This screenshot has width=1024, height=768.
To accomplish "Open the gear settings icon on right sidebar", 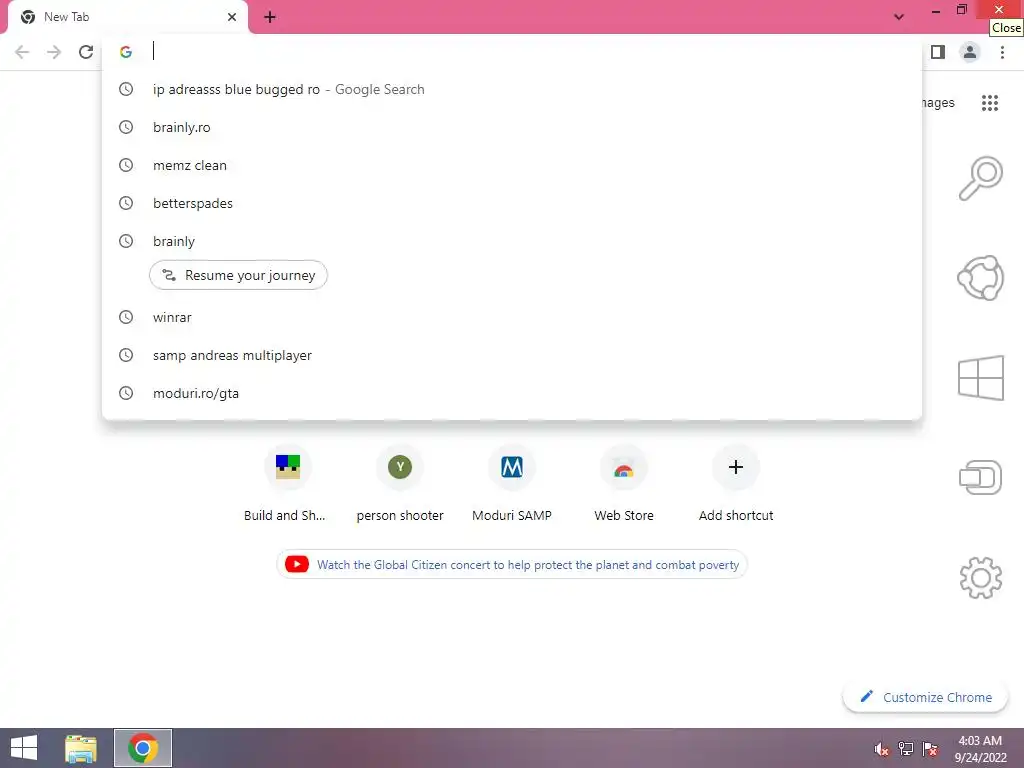I will click(x=980, y=577).
